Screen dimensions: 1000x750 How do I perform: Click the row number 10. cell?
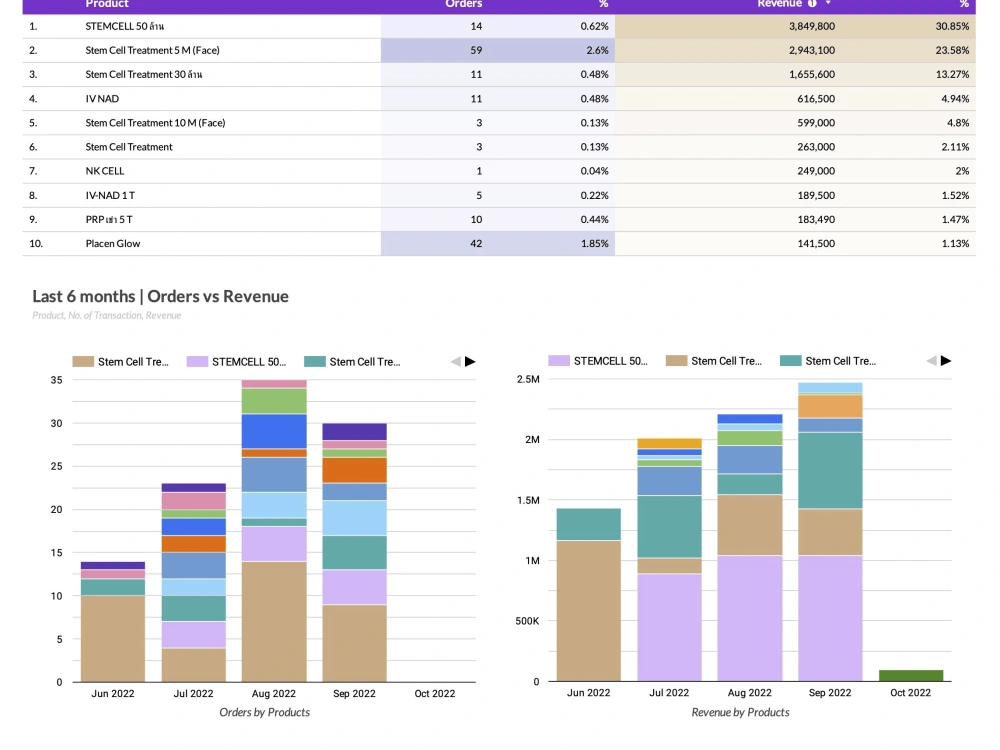pyautogui.click(x=36, y=244)
